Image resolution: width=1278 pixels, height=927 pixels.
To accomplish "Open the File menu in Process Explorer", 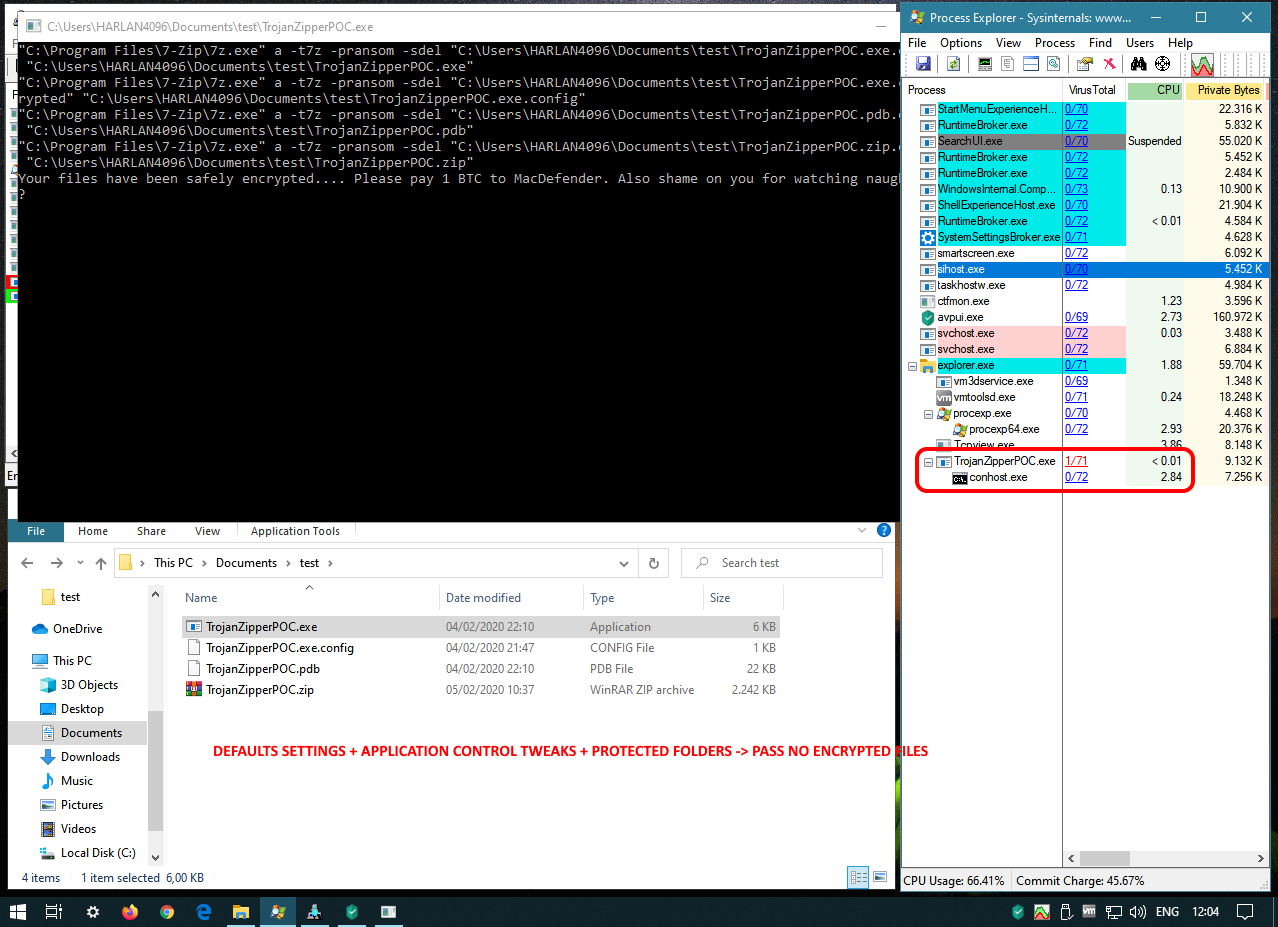I will [917, 43].
